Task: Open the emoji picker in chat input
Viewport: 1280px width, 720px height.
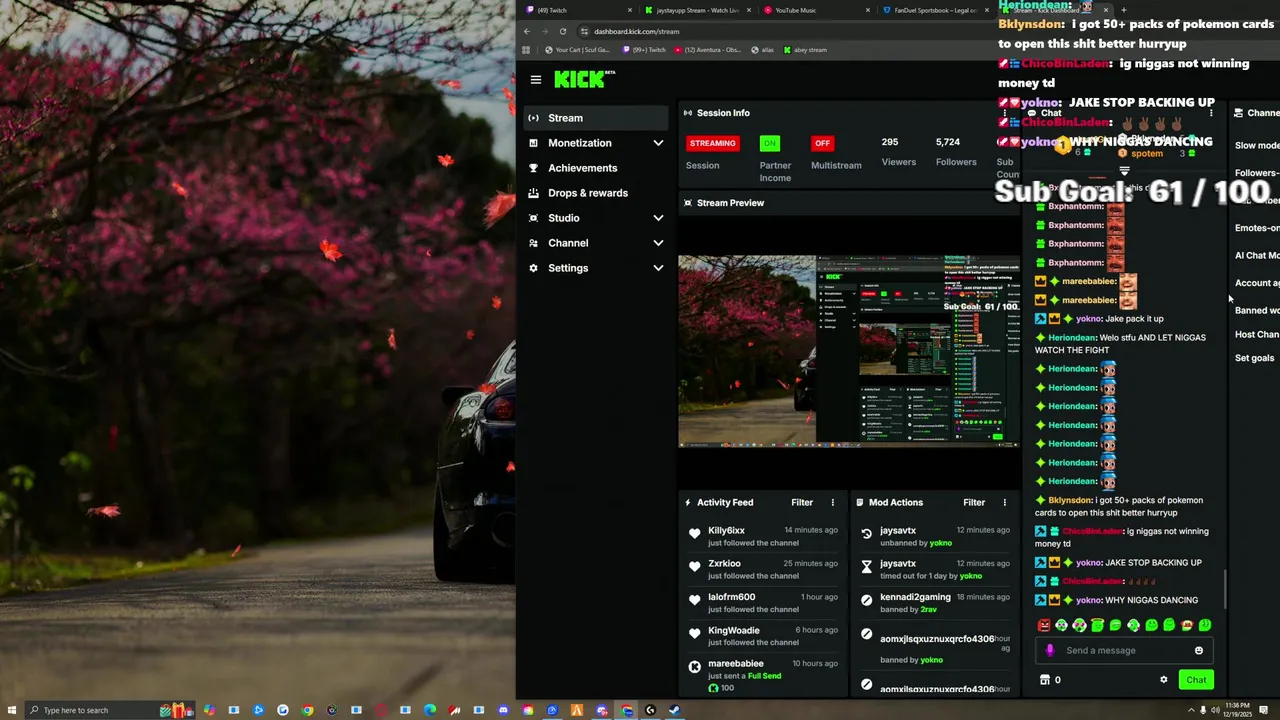Action: [x=1198, y=650]
